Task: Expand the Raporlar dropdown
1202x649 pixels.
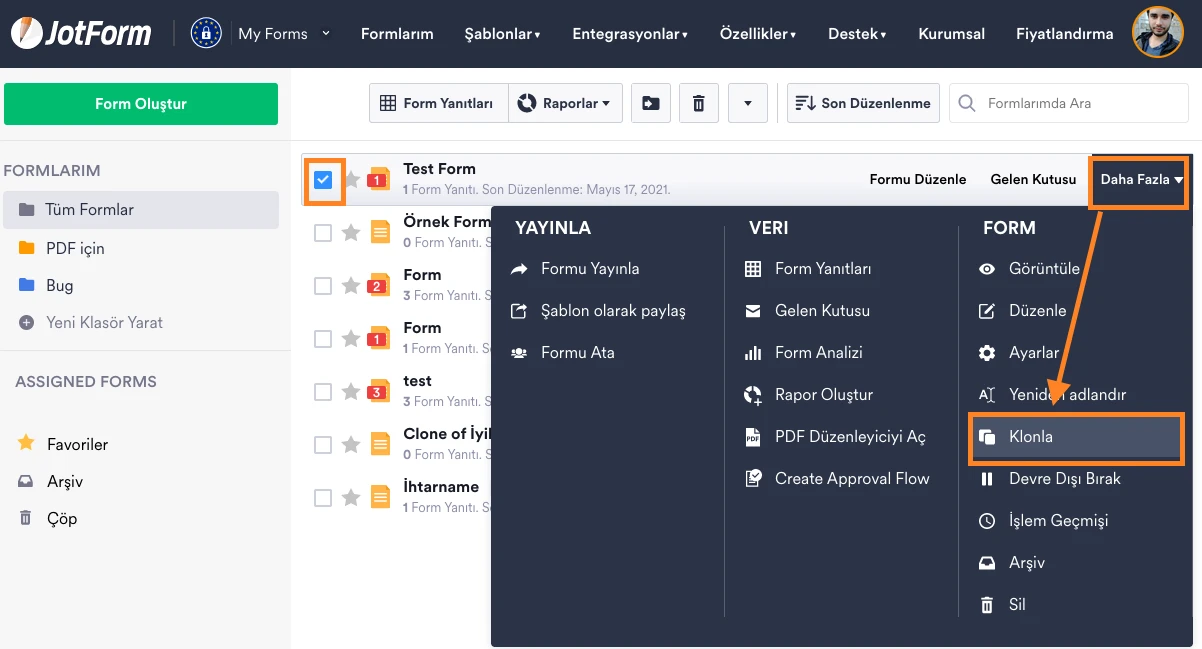Action: coord(566,103)
